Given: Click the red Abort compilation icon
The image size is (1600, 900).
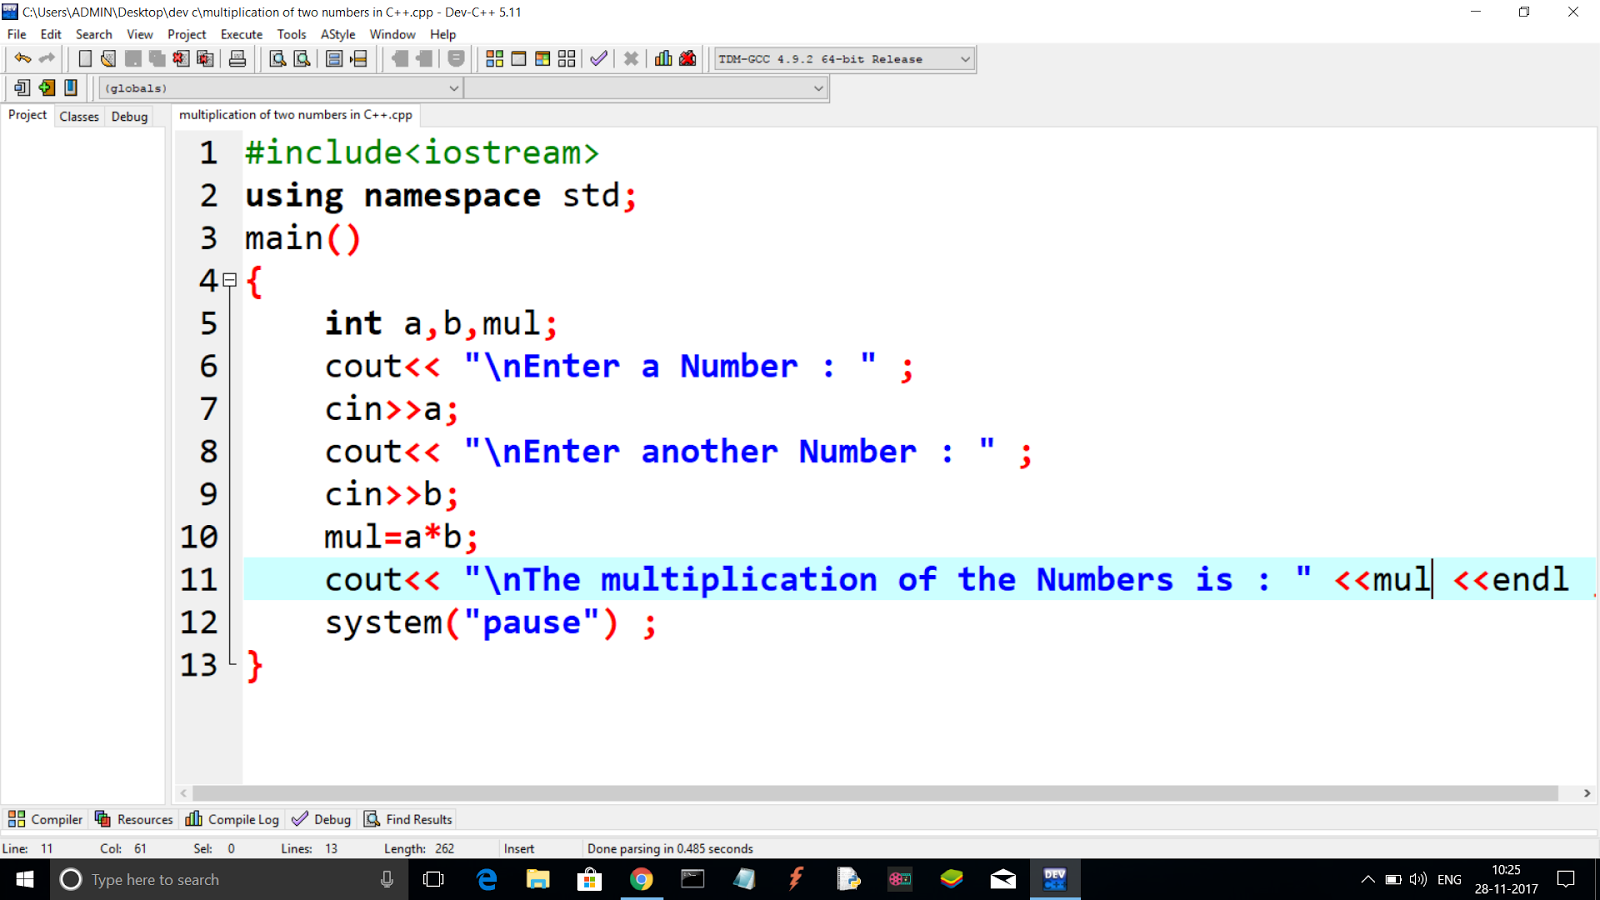Looking at the screenshot, I should click(x=630, y=58).
